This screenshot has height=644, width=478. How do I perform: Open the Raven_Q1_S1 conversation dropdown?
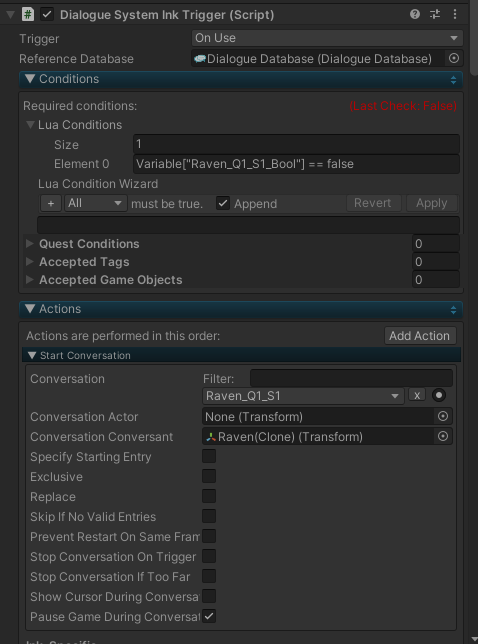[x=303, y=396]
